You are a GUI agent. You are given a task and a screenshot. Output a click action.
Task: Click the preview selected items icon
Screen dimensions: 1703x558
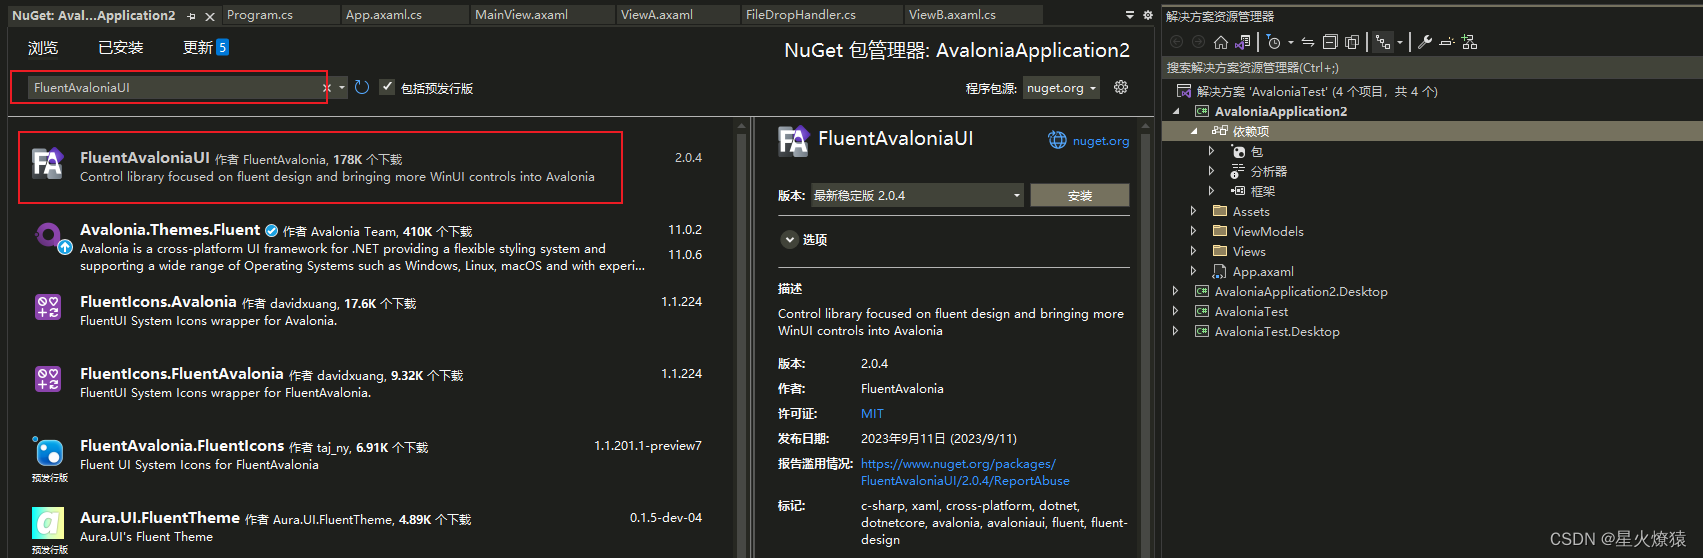(x=1447, y=43)
